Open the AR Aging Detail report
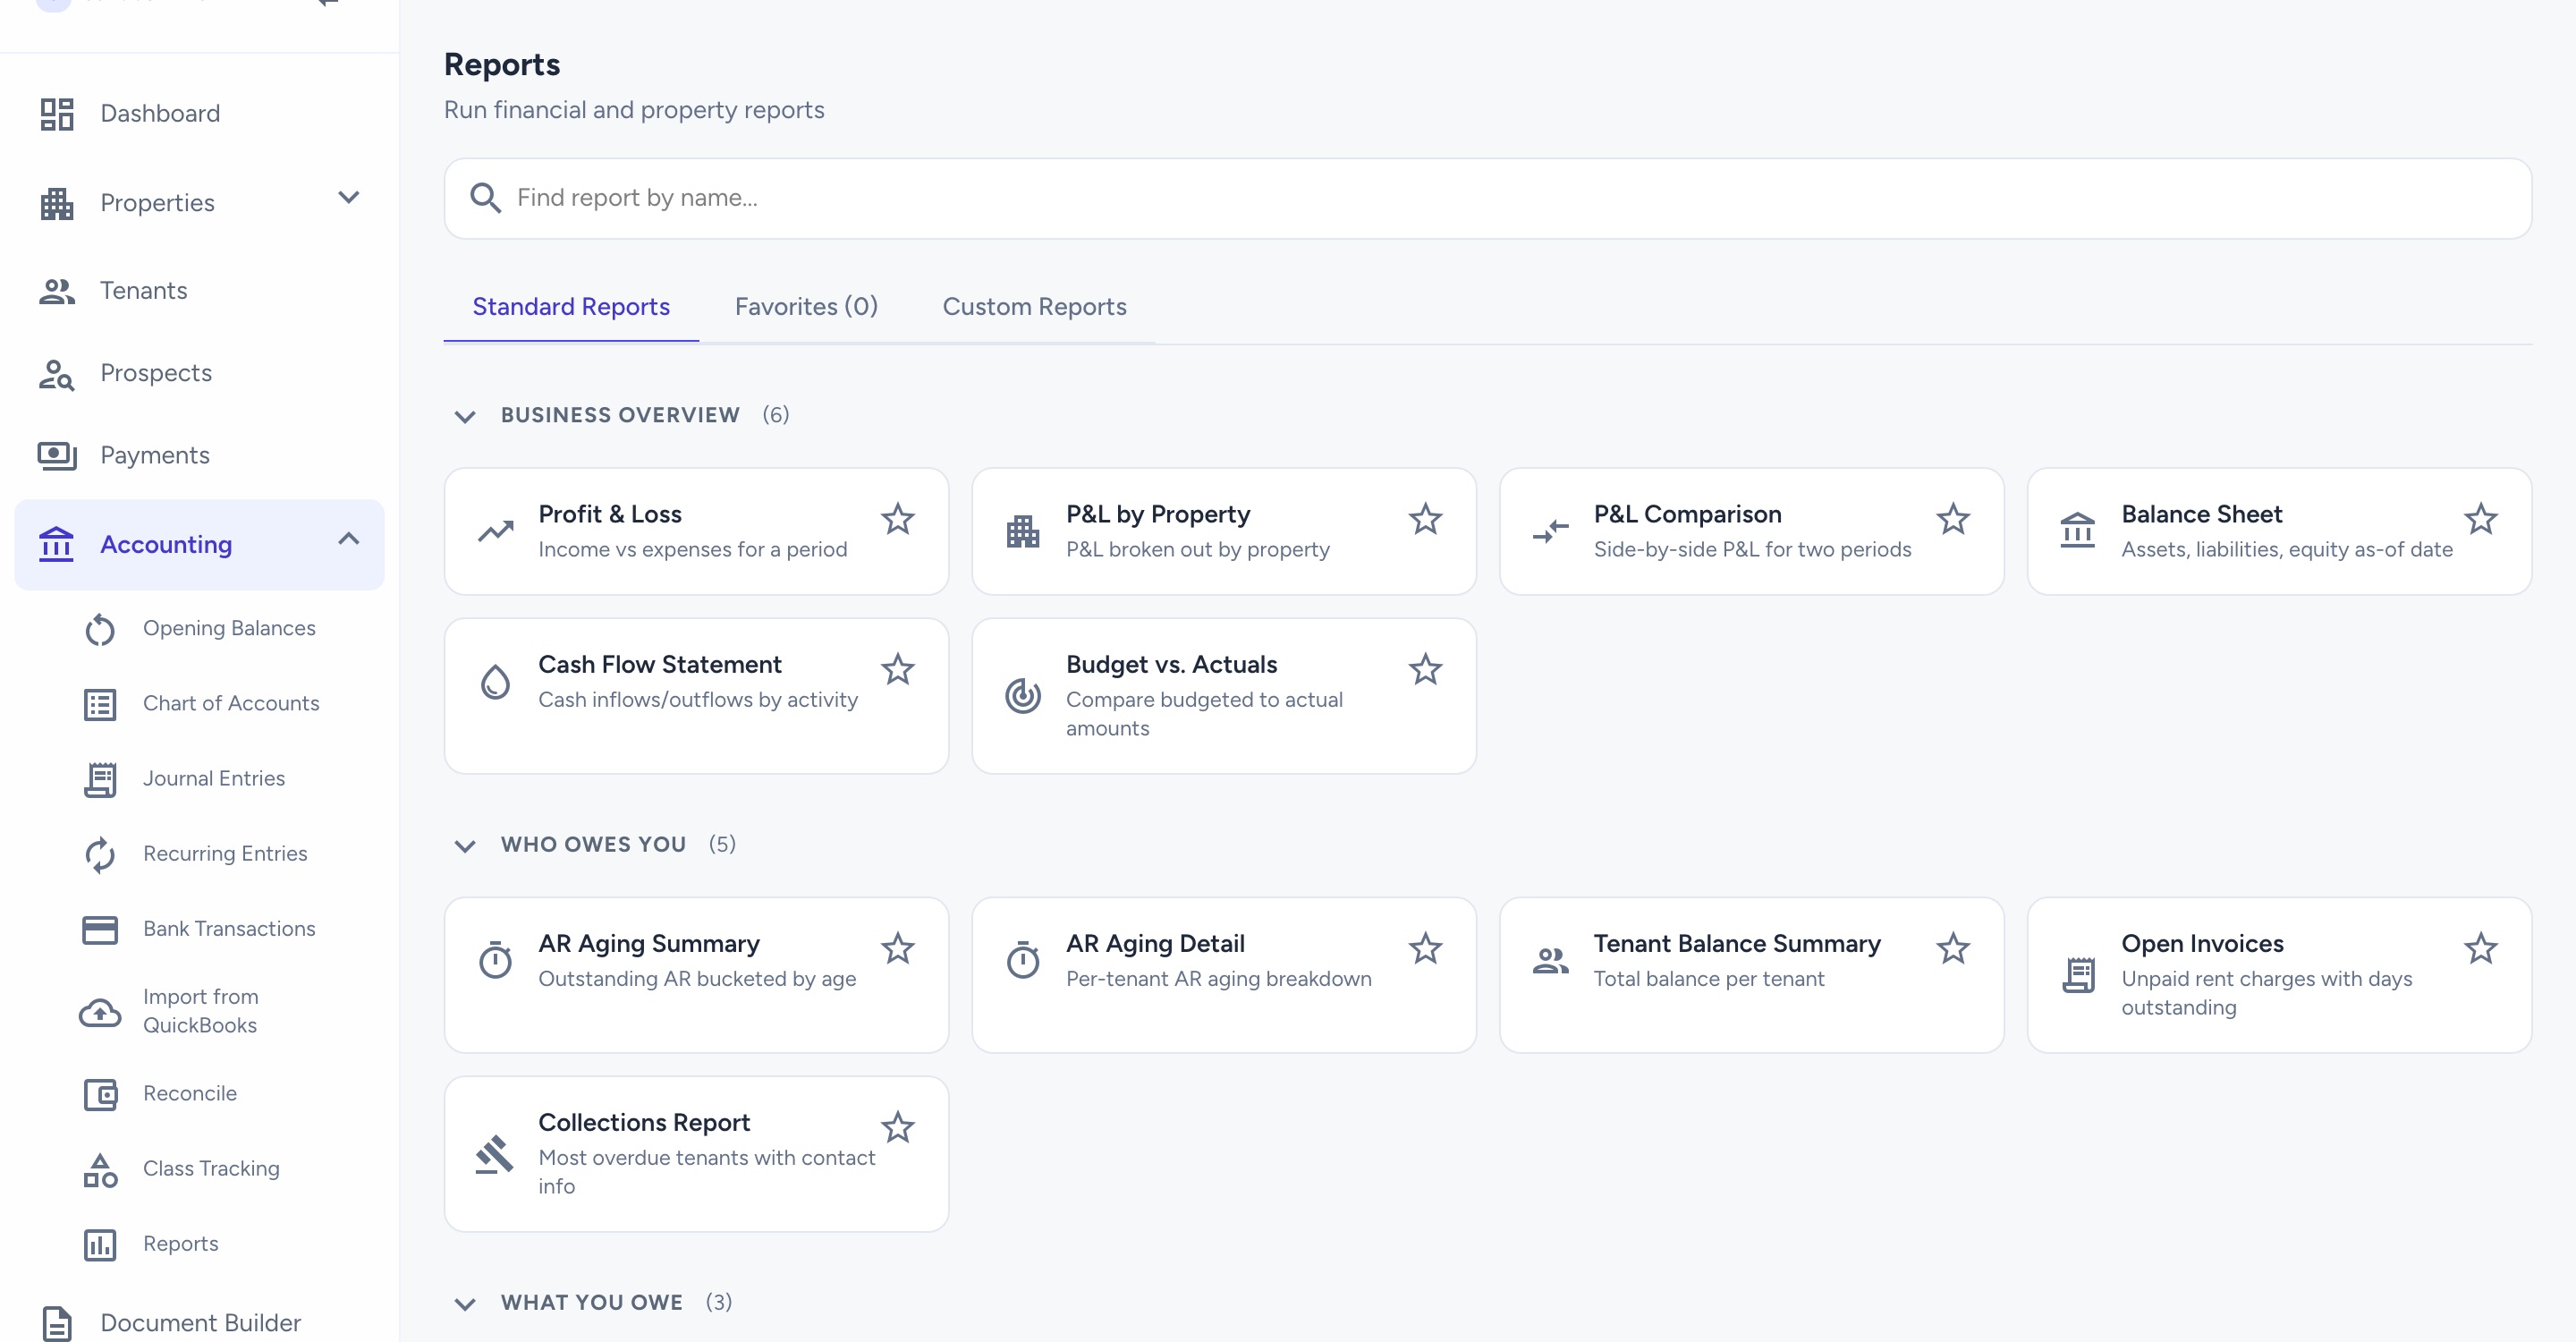The image size is (2576, 1342). (1224, 975)
